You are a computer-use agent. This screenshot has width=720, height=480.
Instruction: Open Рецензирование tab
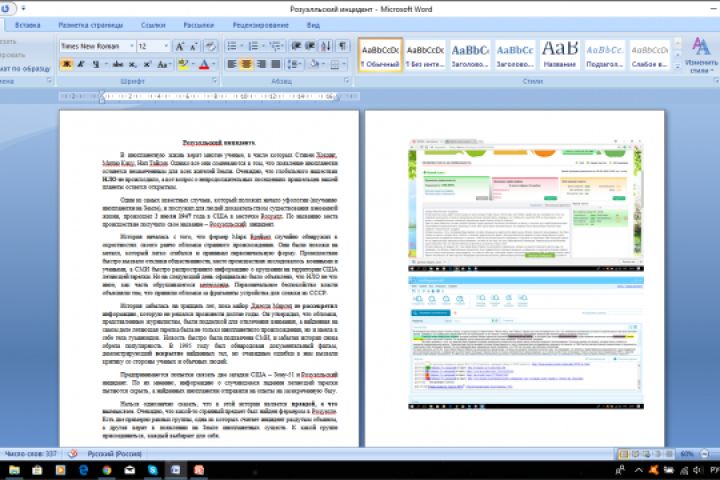[260, 25]
